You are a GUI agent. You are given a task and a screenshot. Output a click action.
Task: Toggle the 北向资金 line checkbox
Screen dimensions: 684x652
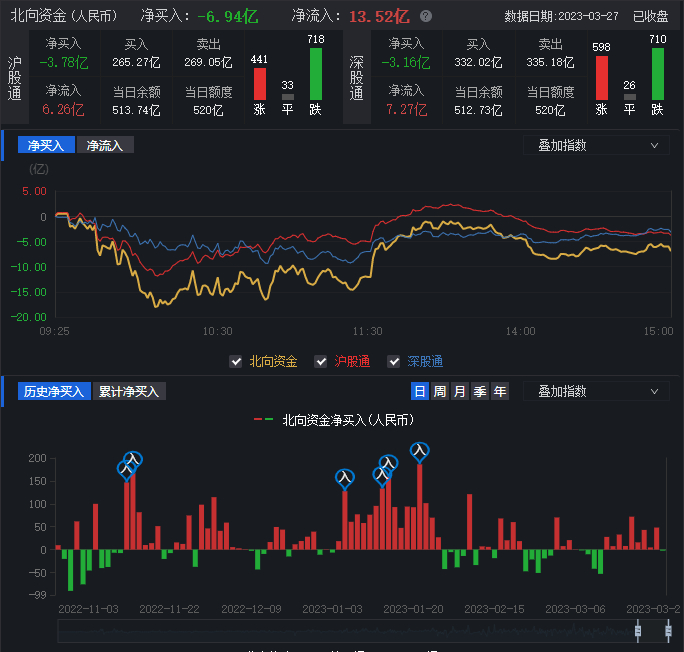(x=236, y=362)
